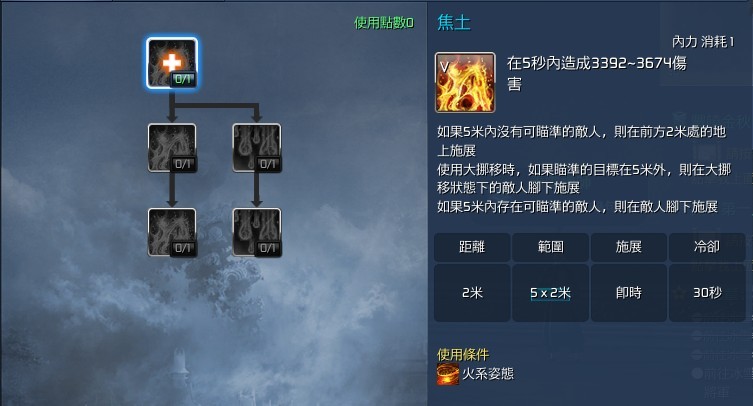Image resolution: width=753 pixels, height=406 pixels.
Task: Select the middle-right dripping flame skill node
Action: (x=256, y=148)
